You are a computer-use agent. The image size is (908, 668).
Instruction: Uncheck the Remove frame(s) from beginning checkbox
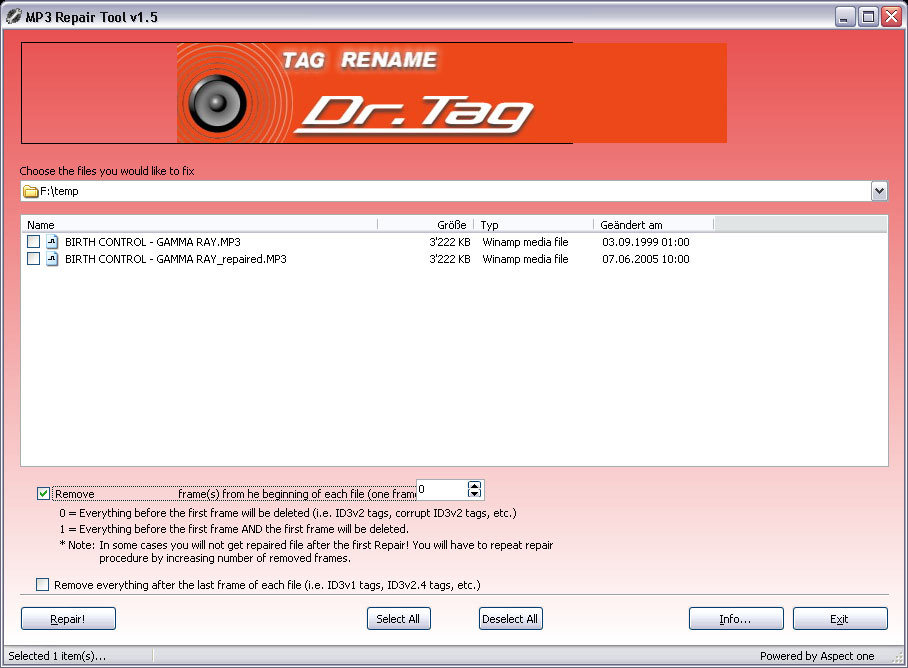tap(43, 493)
